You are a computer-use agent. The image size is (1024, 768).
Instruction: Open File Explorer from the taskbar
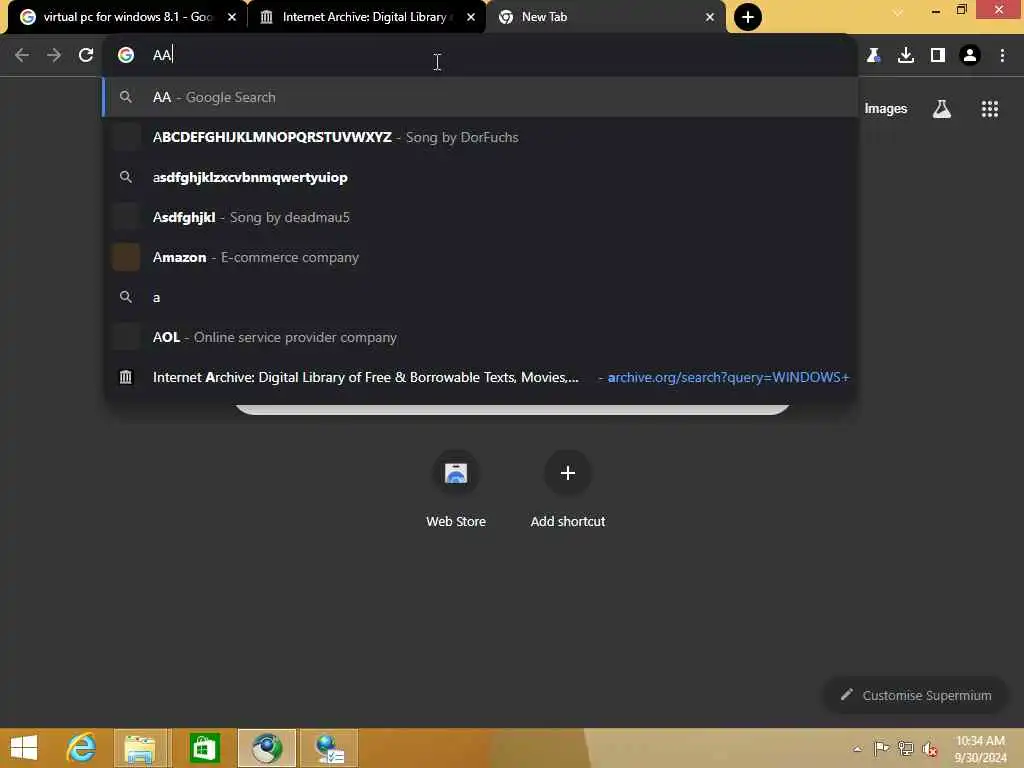(x=140, y=748)
